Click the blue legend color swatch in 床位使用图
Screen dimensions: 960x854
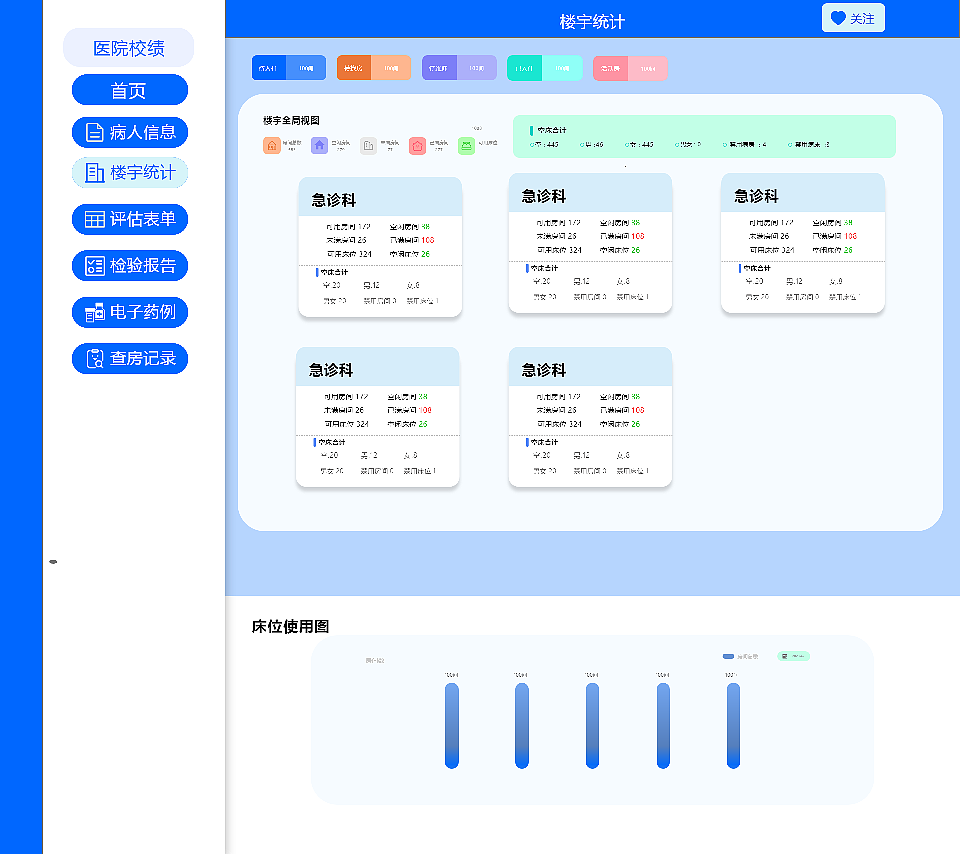click(x=728, y=655)
